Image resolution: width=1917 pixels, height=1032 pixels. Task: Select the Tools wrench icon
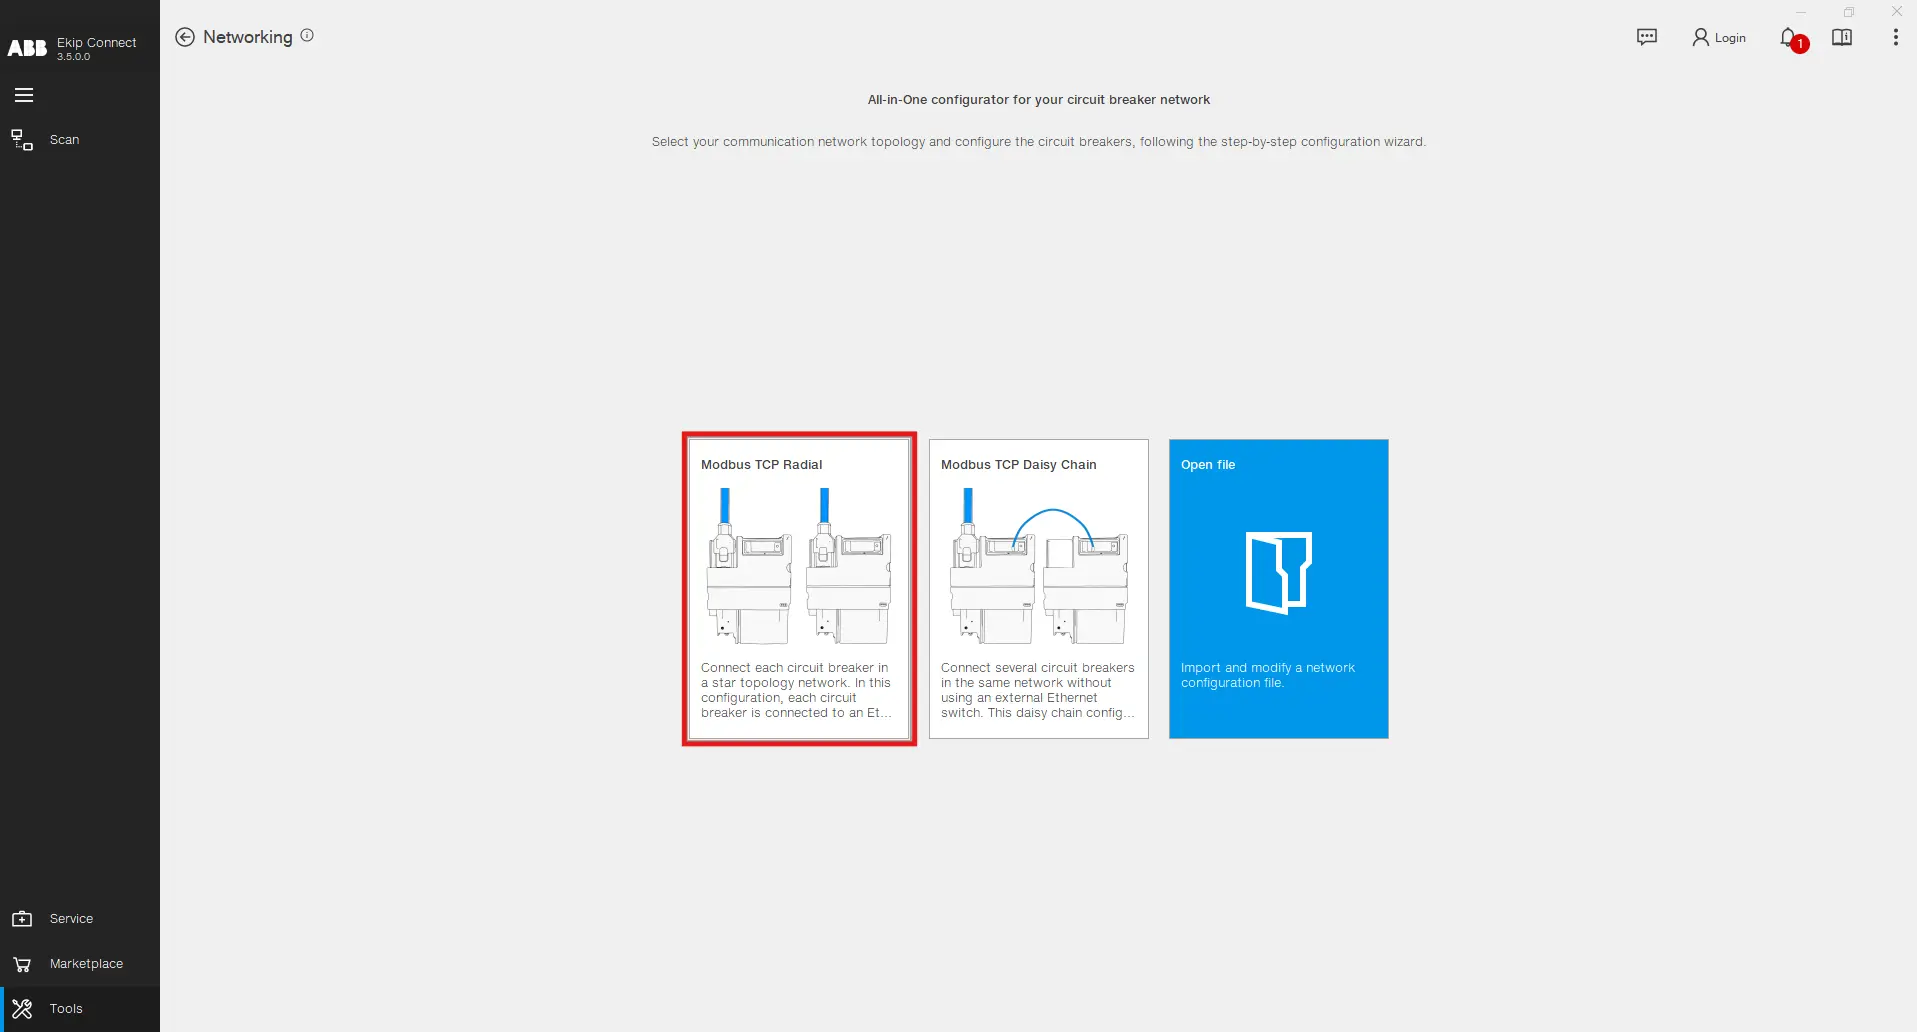point(21,1008)
